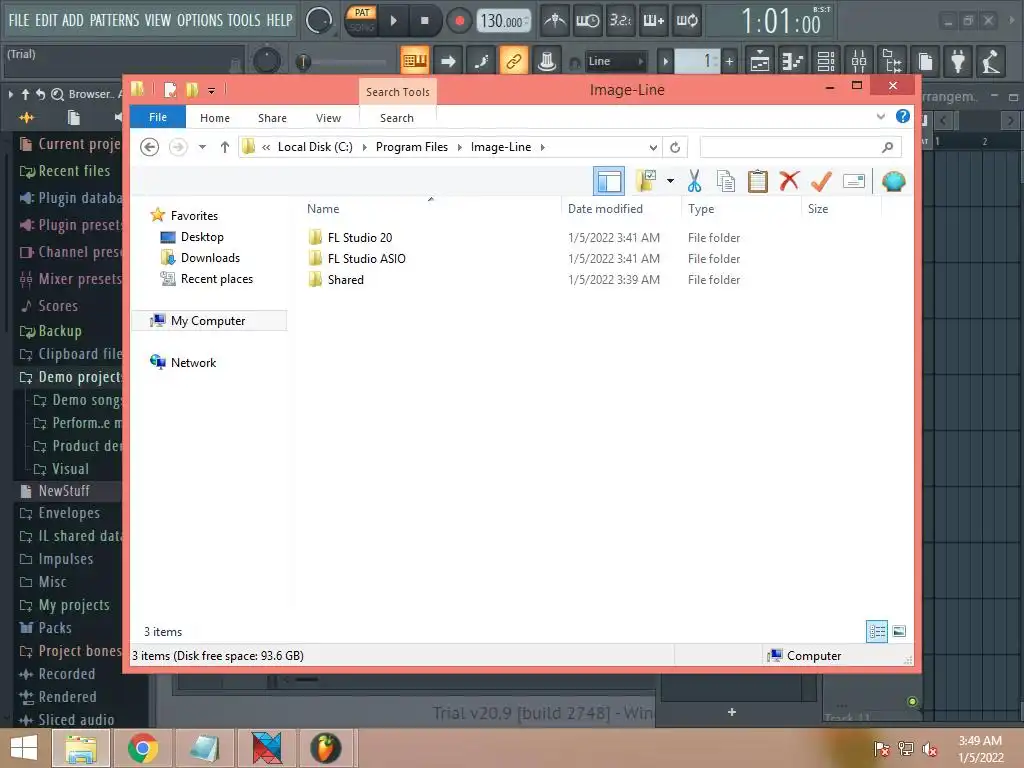Click the Windows Start button
The image size is (1024, 768).
24,748
